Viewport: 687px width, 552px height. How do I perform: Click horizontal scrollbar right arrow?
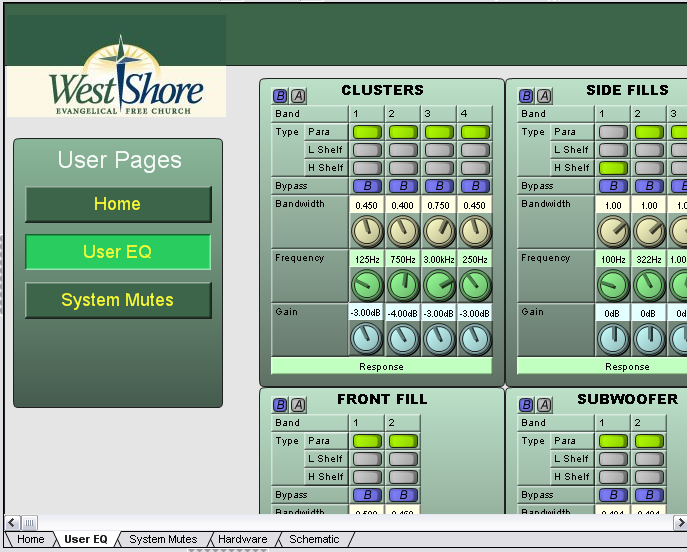680,522
